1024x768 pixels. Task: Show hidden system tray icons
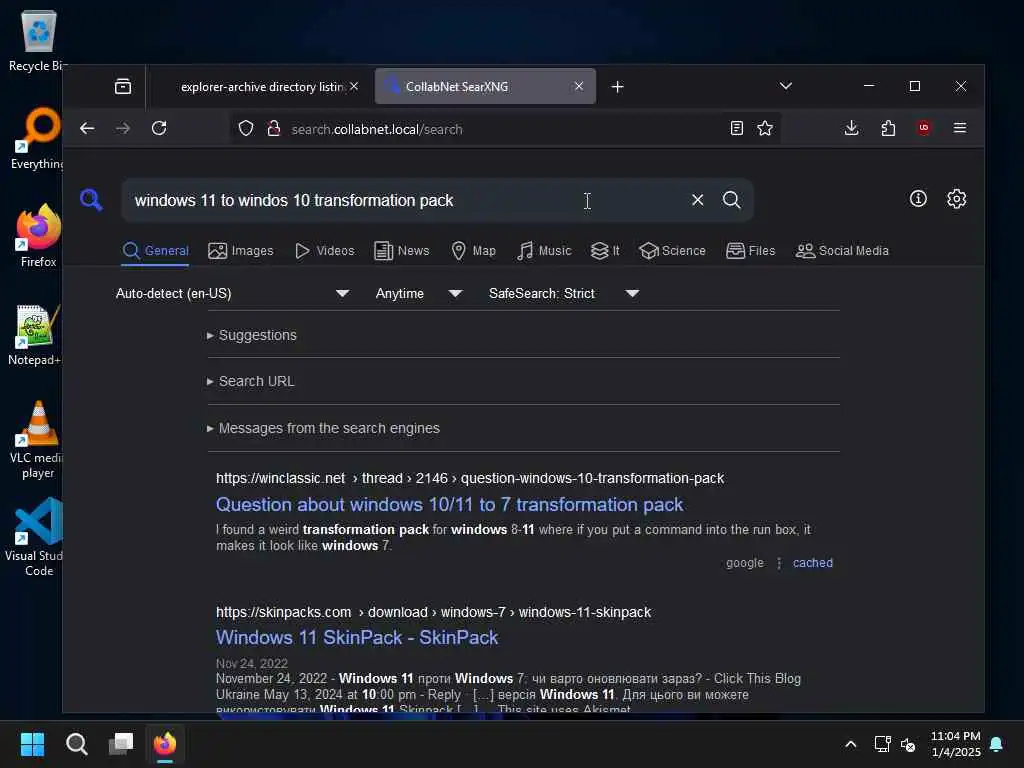coord(850,743)
